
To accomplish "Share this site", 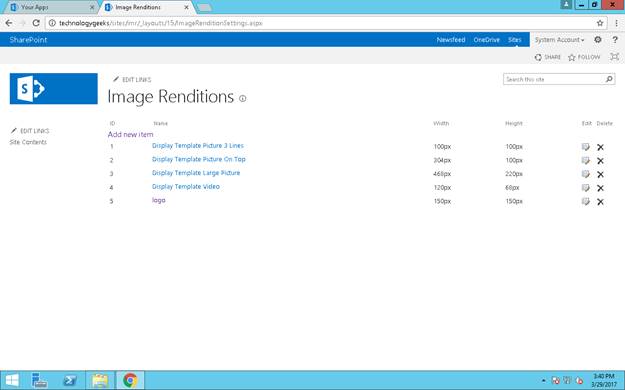I will coord(548,57).
